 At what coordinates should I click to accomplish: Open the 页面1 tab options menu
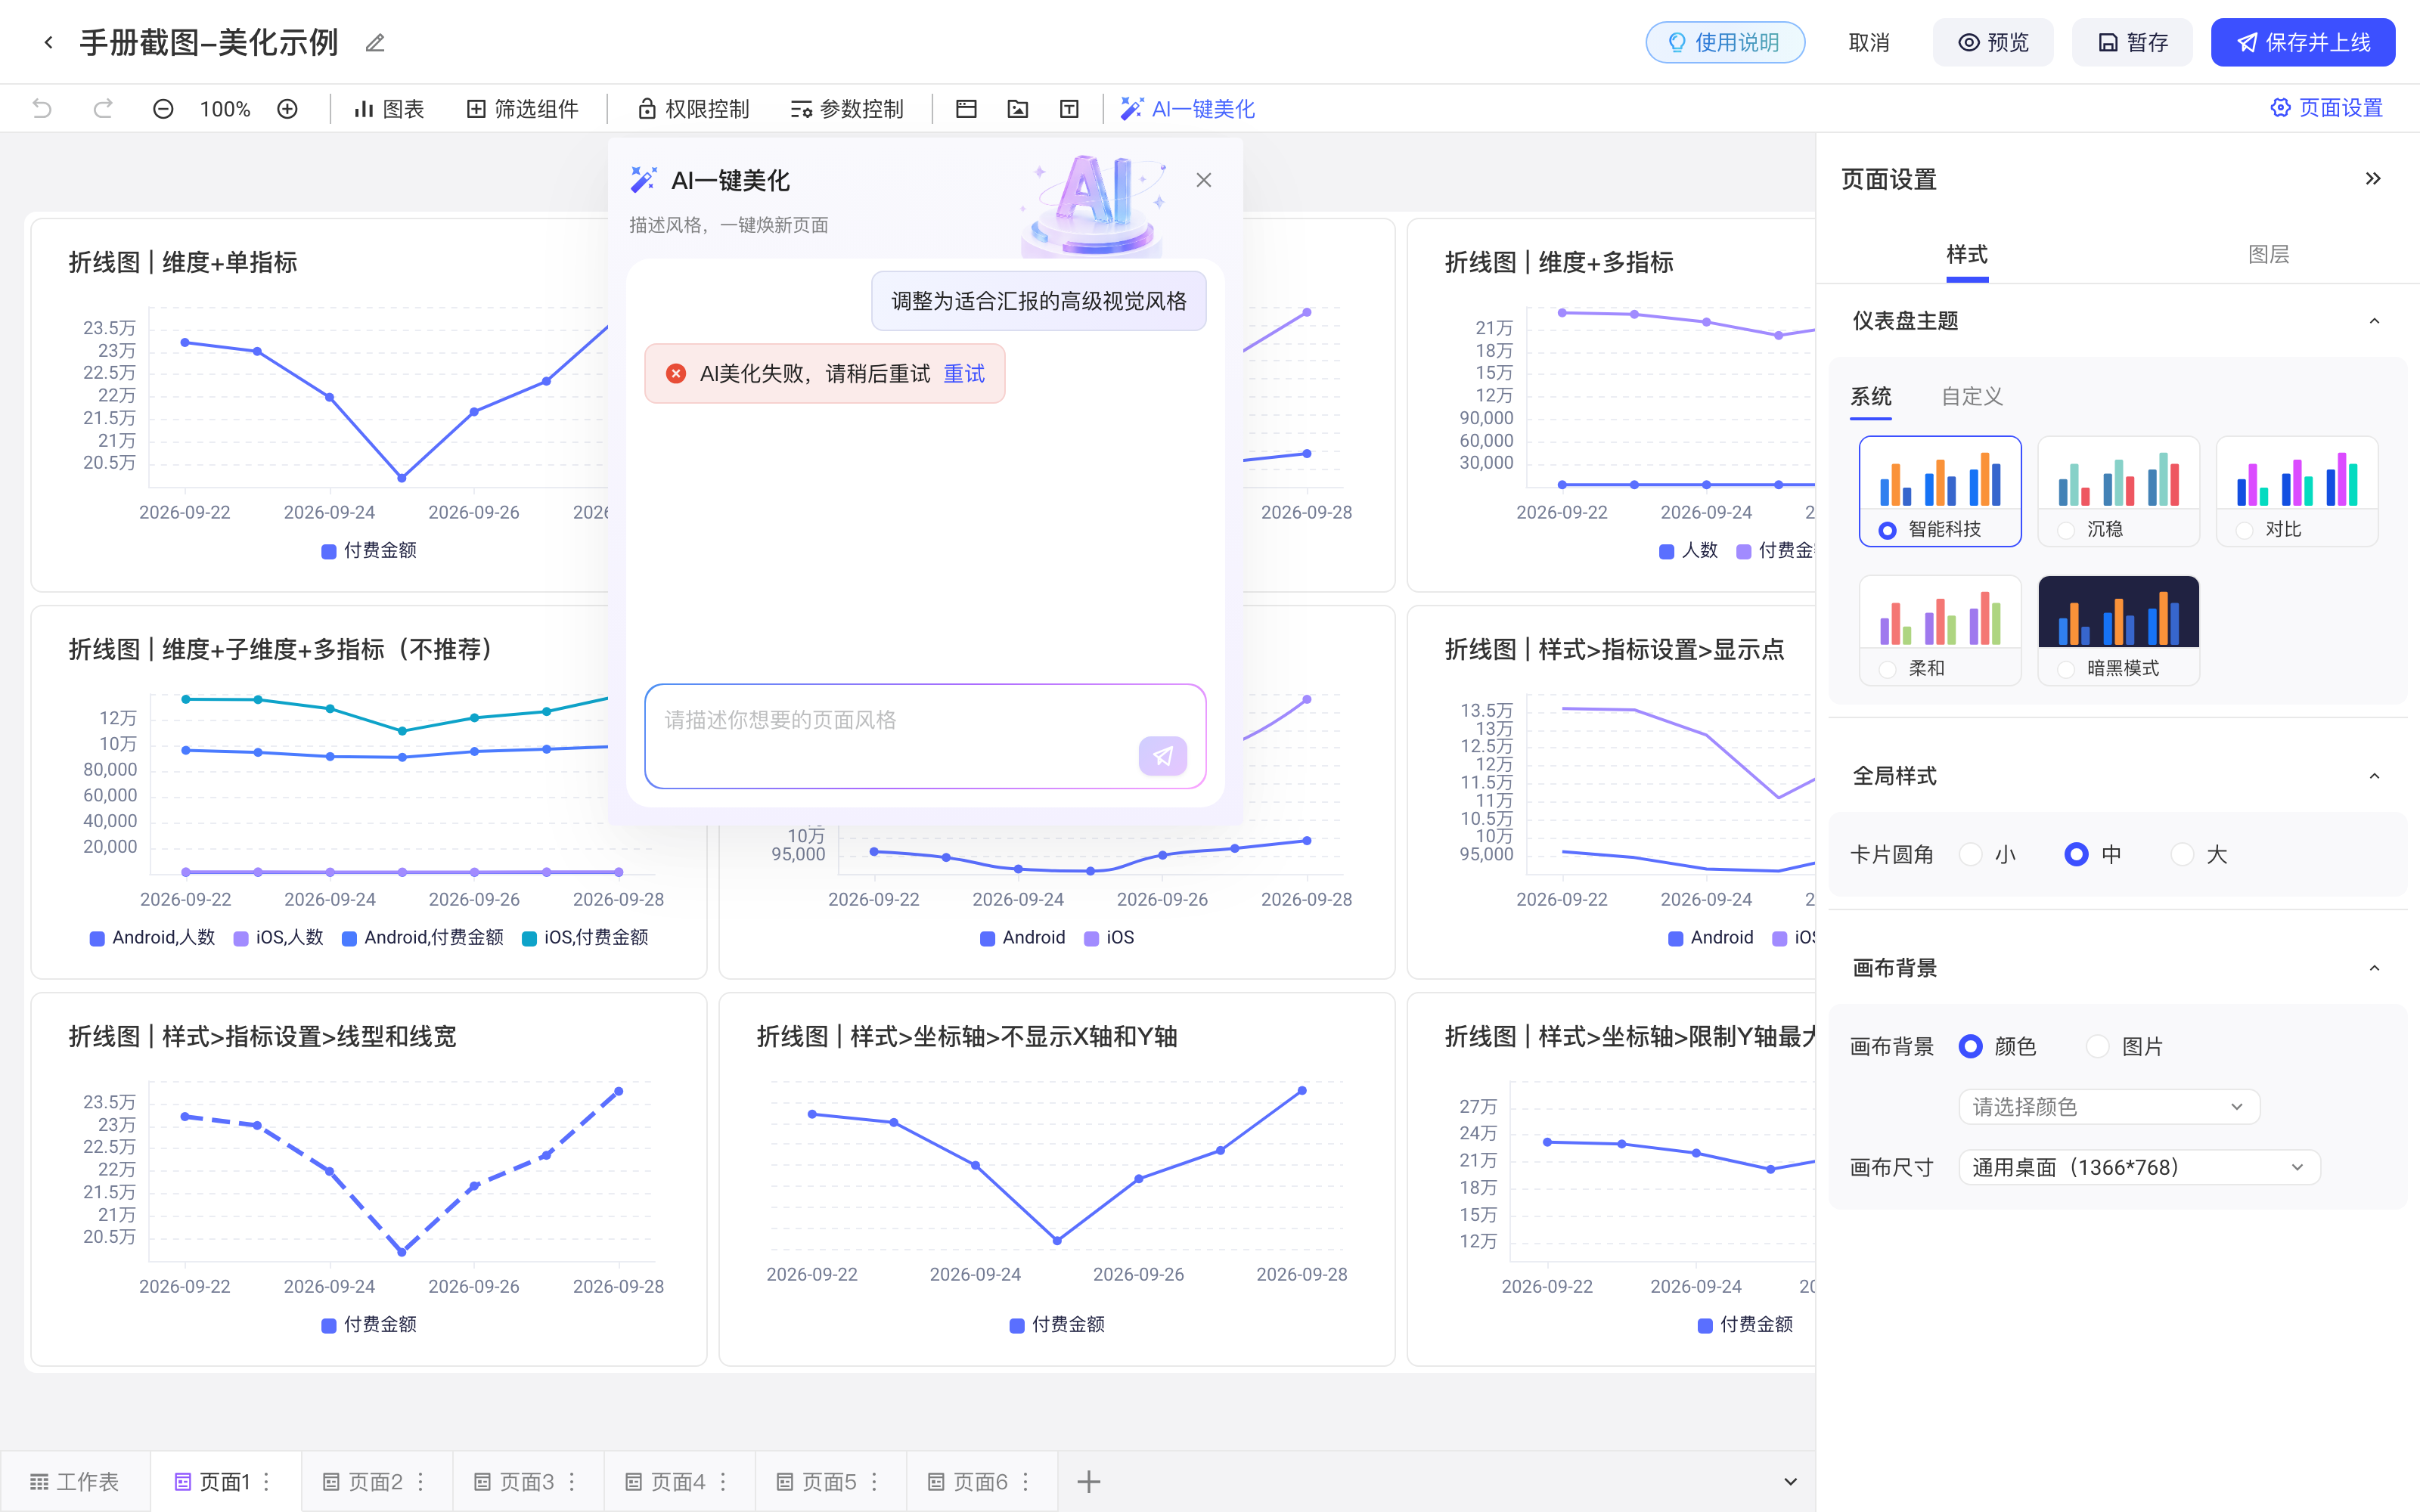click(267, 1481)
